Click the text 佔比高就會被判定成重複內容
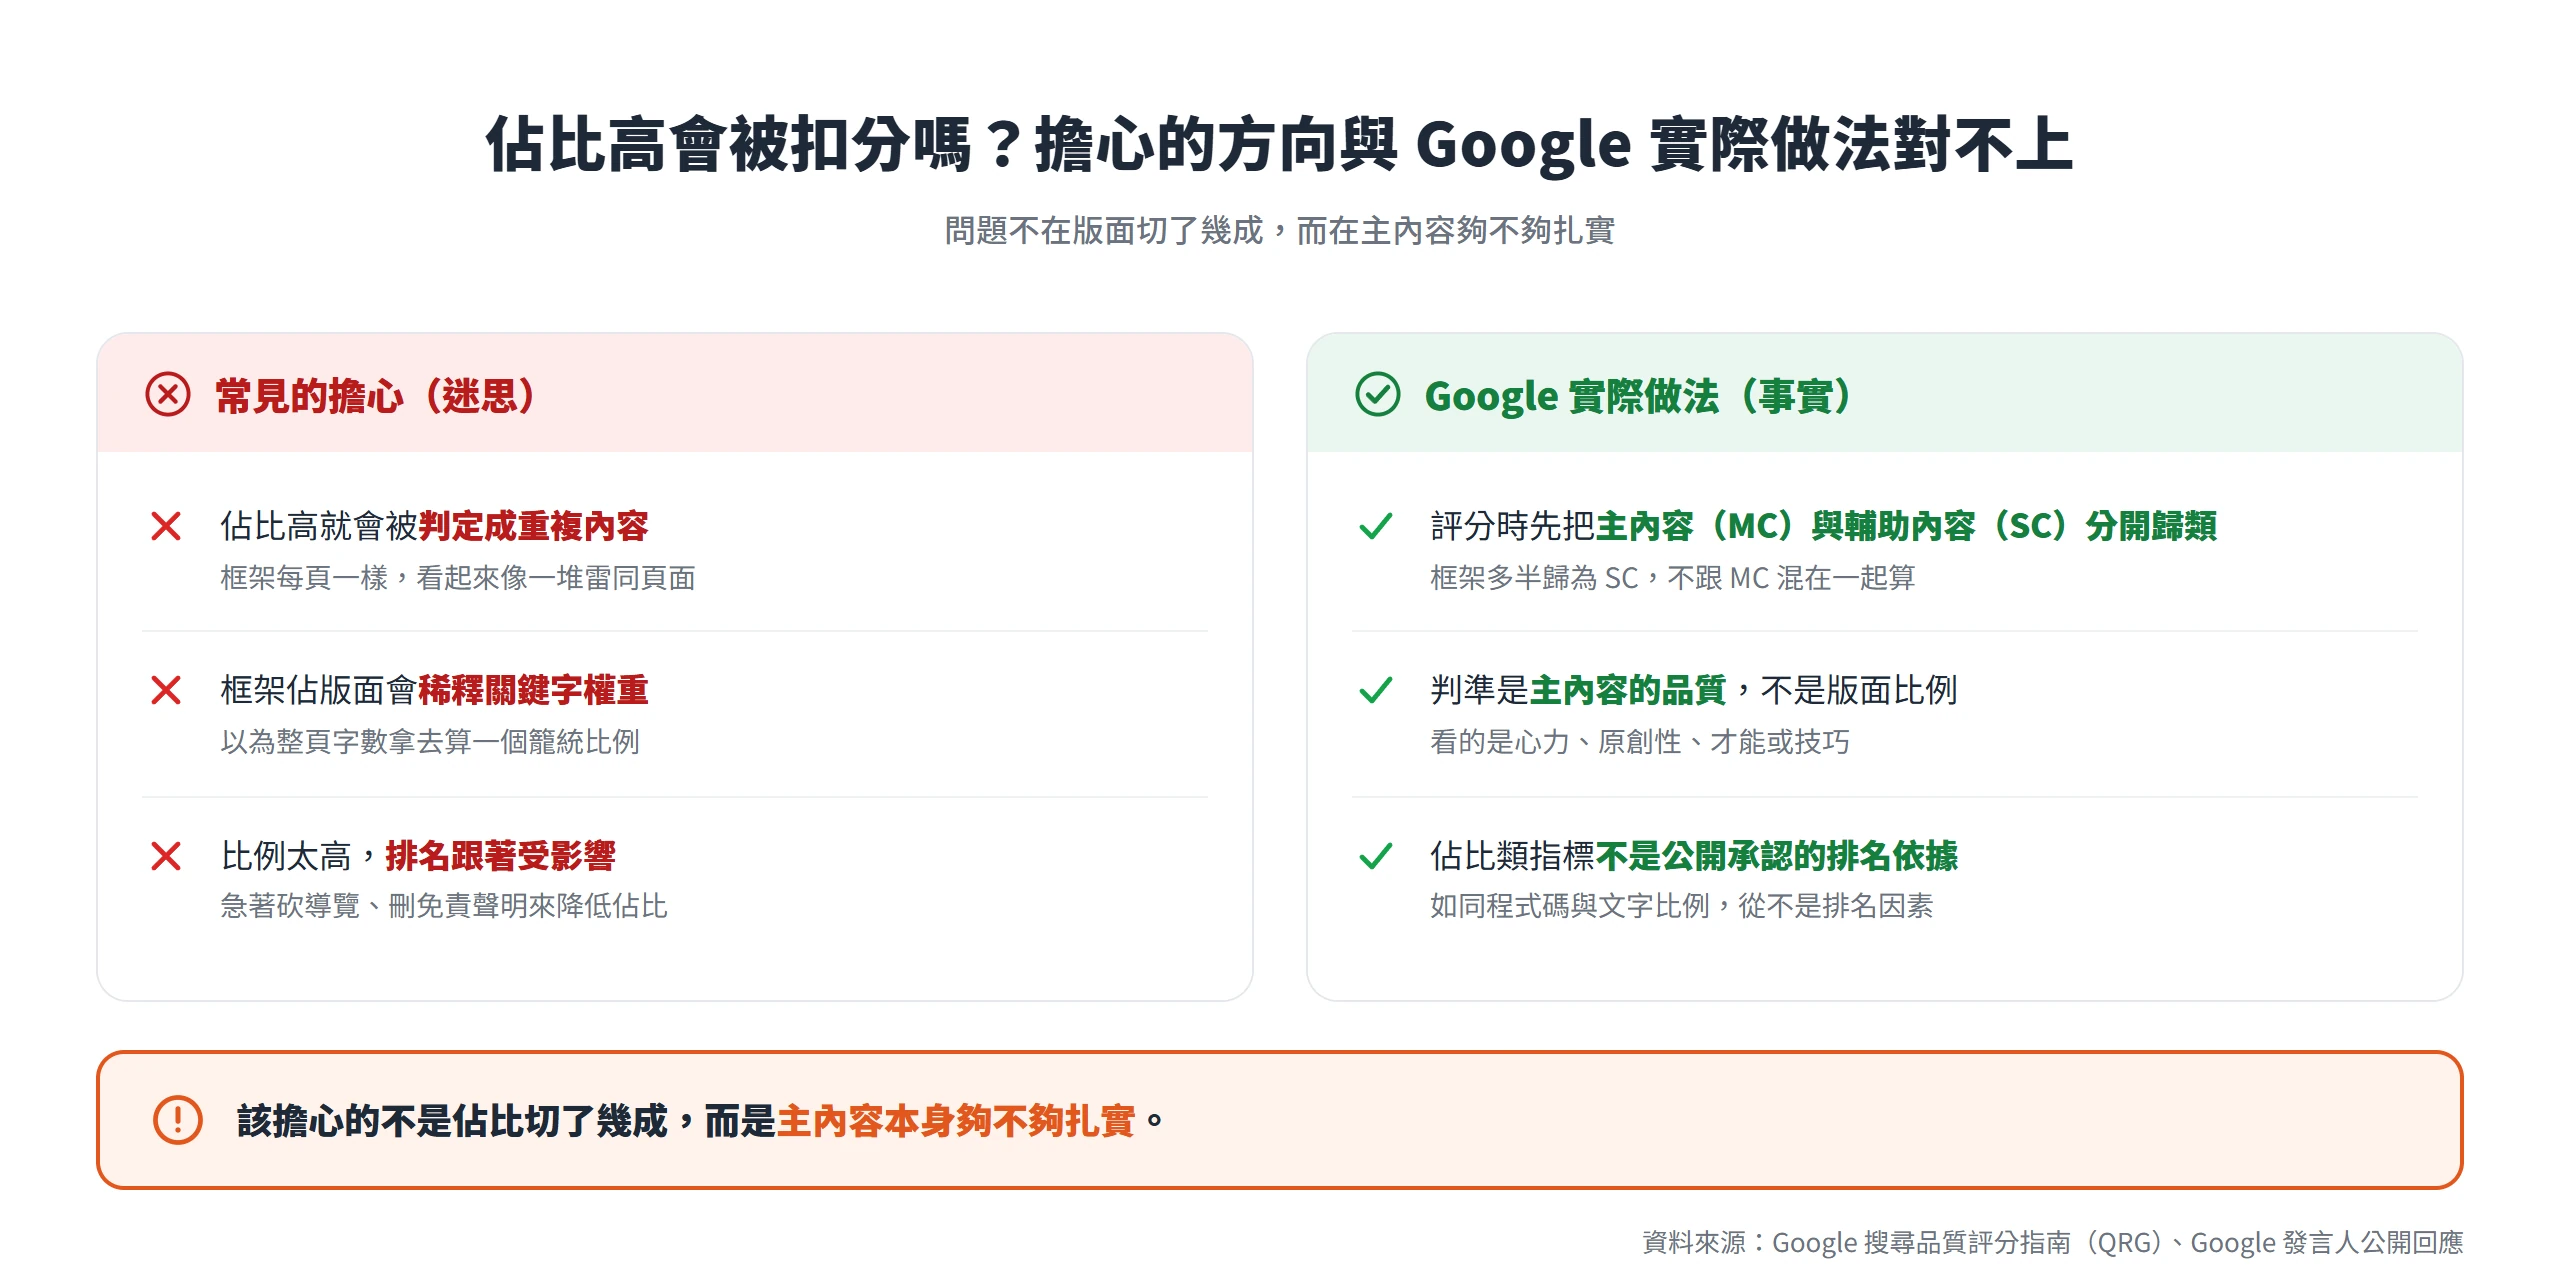The height and width of the screenshot is (1283, 2560). coord(434,526)
